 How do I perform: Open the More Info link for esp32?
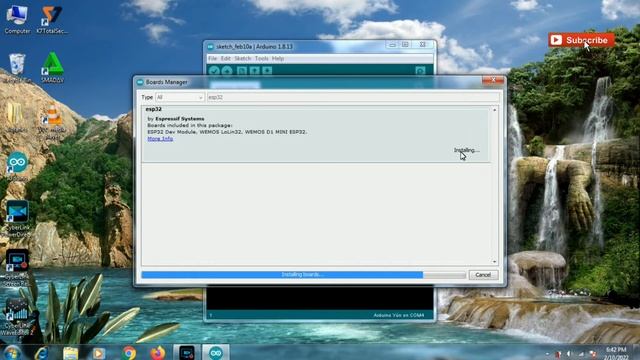pos(160,139)
